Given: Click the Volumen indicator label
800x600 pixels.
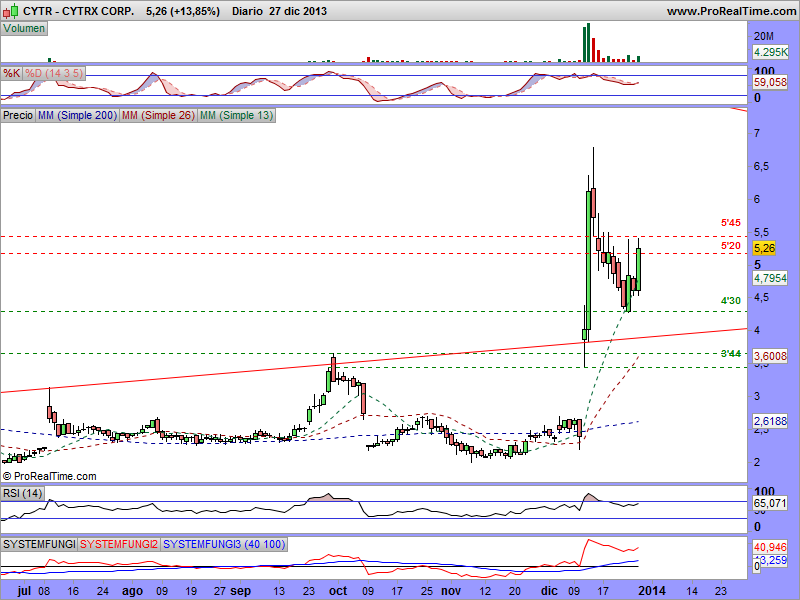Looking at the screenshot, I should click(x=24, y=29).
